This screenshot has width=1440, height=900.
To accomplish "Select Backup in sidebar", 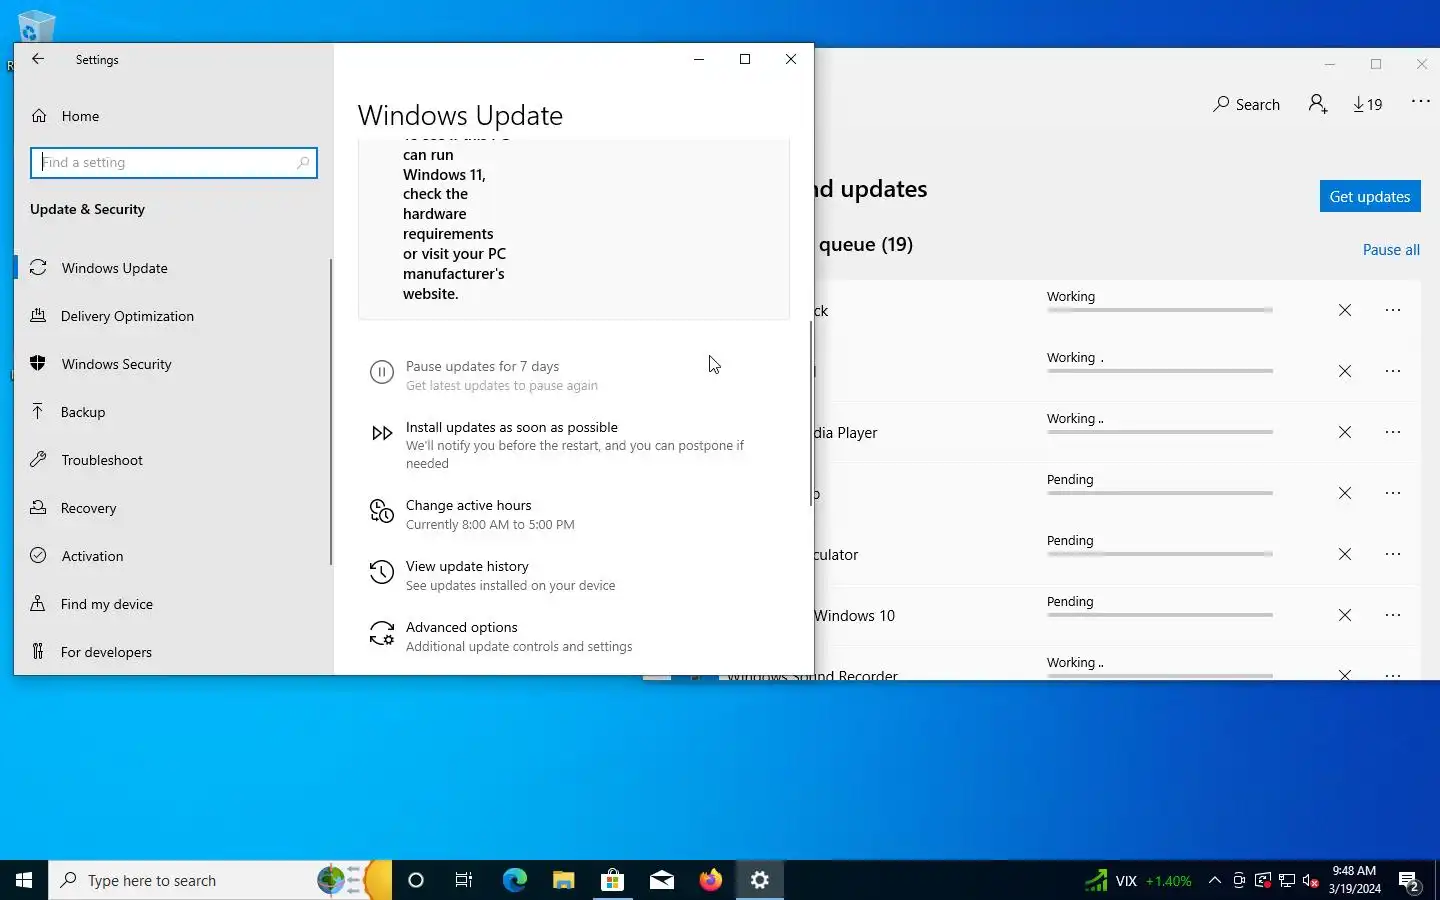I will click(x=173, y=412).
